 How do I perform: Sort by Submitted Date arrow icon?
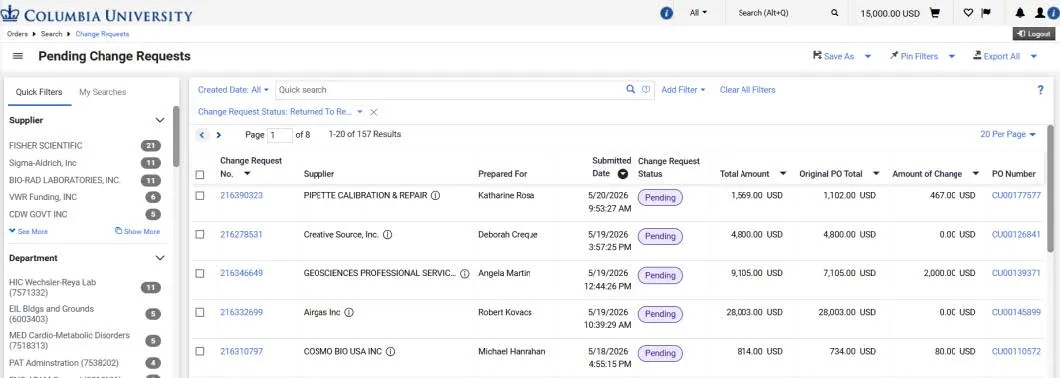coord(623,174)
